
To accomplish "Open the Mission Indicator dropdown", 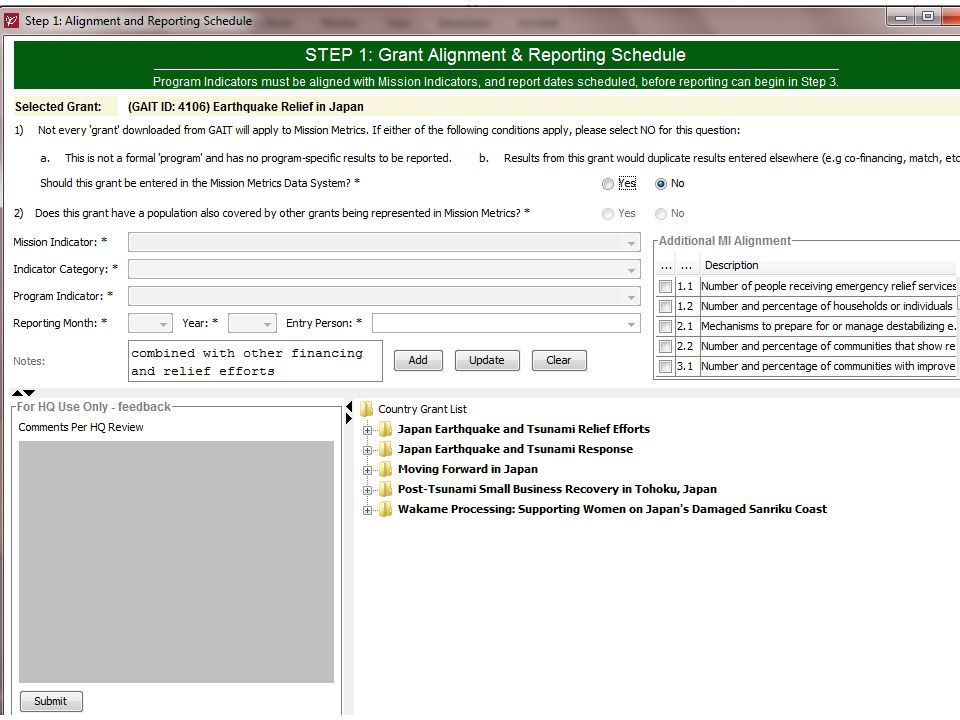I will click(384, 242).
